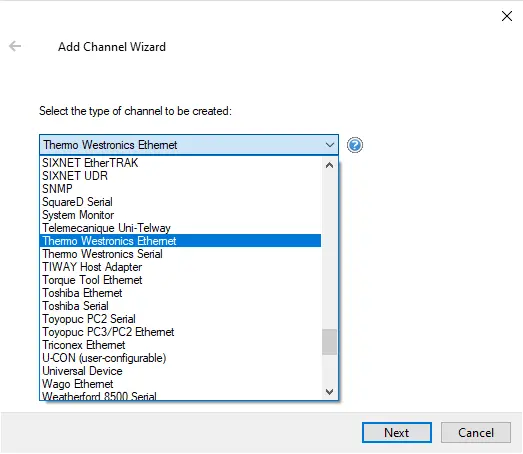Pick Wago Ethernet from list
Image resolution: width=523 pixels, height=454 pixels.
(180, 384)
